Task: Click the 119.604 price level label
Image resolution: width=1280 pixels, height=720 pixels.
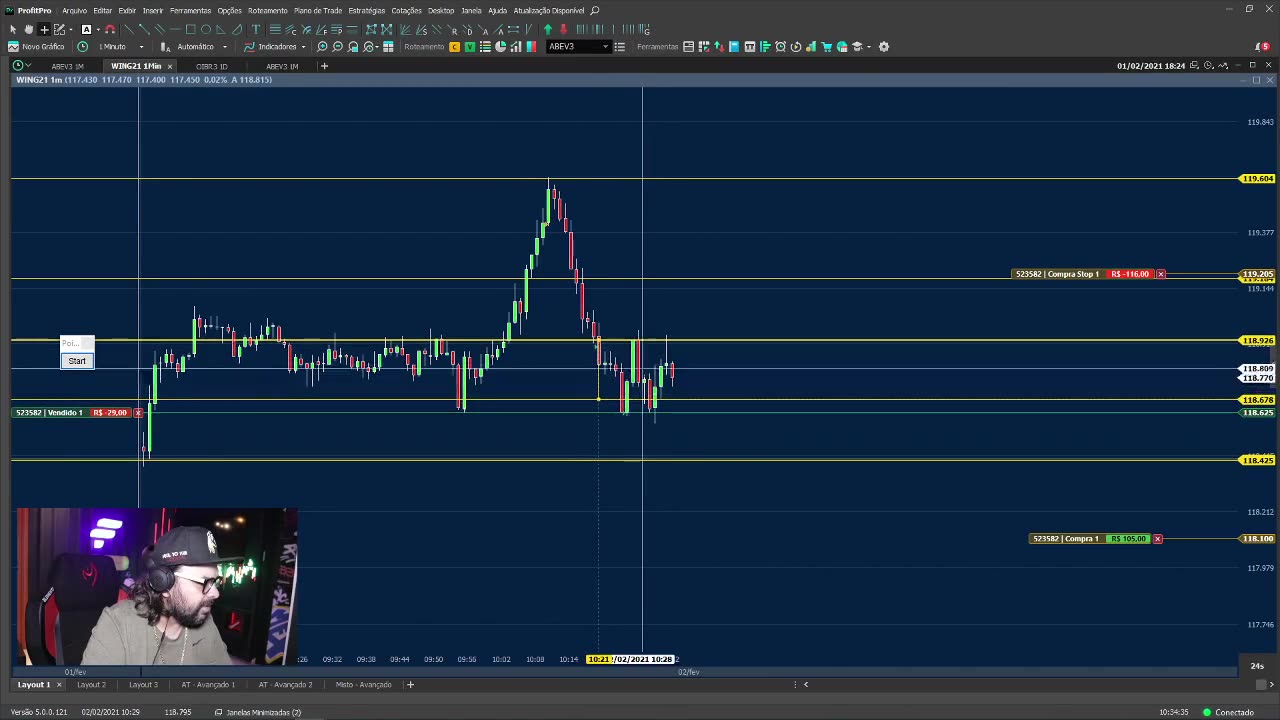Action: pos(1257,179)
